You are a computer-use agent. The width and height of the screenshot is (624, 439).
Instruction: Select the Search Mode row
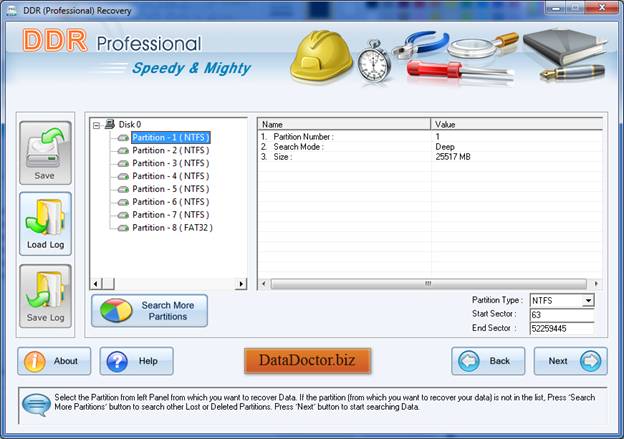[x=430, y=147]
